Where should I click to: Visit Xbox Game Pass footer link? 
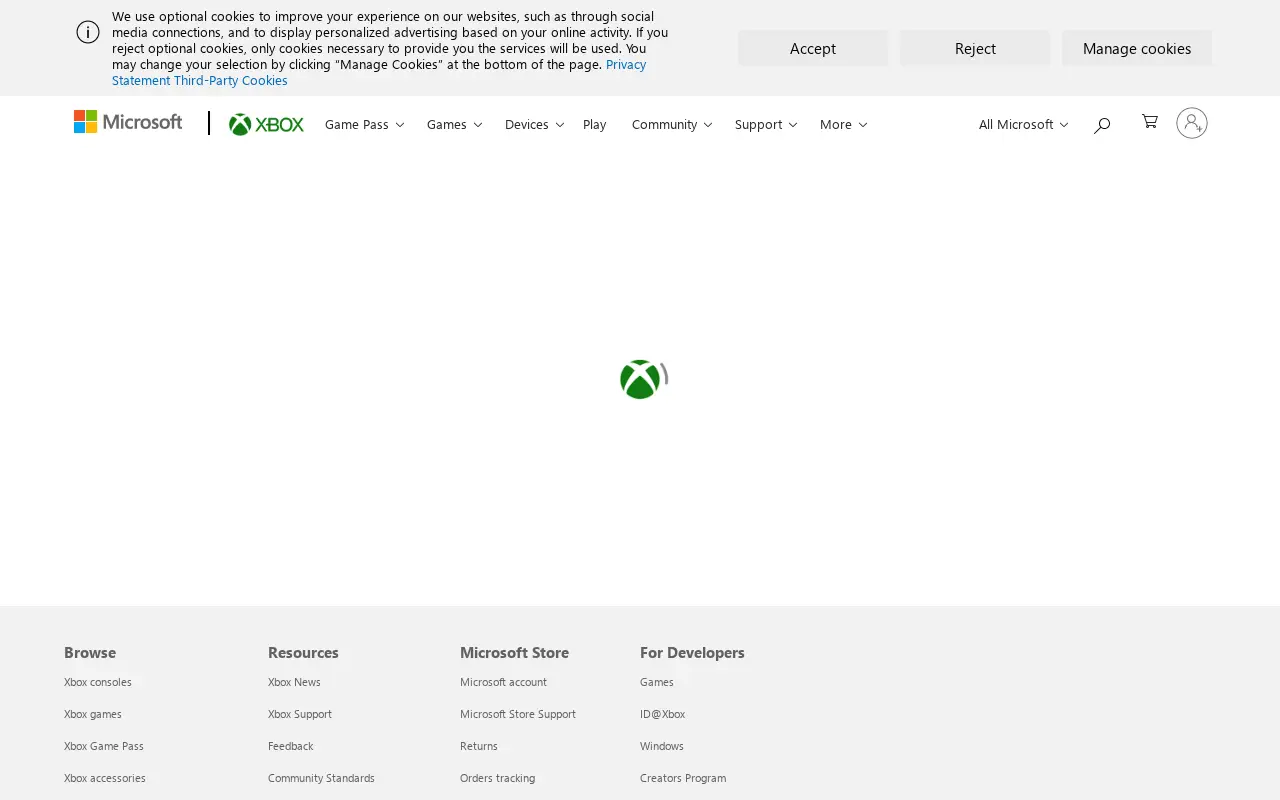point(104,746)
